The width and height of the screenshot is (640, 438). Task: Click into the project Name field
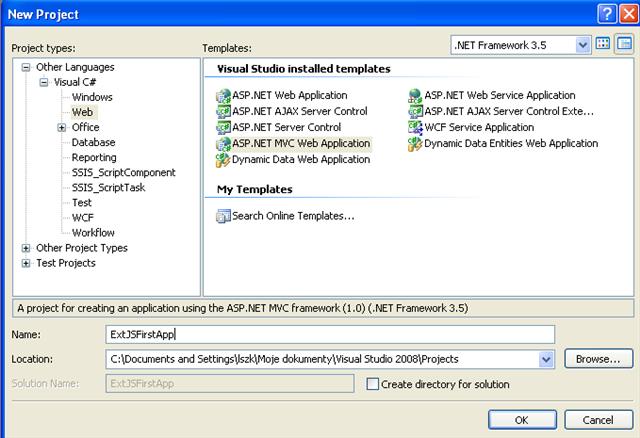tap(330, 335)
